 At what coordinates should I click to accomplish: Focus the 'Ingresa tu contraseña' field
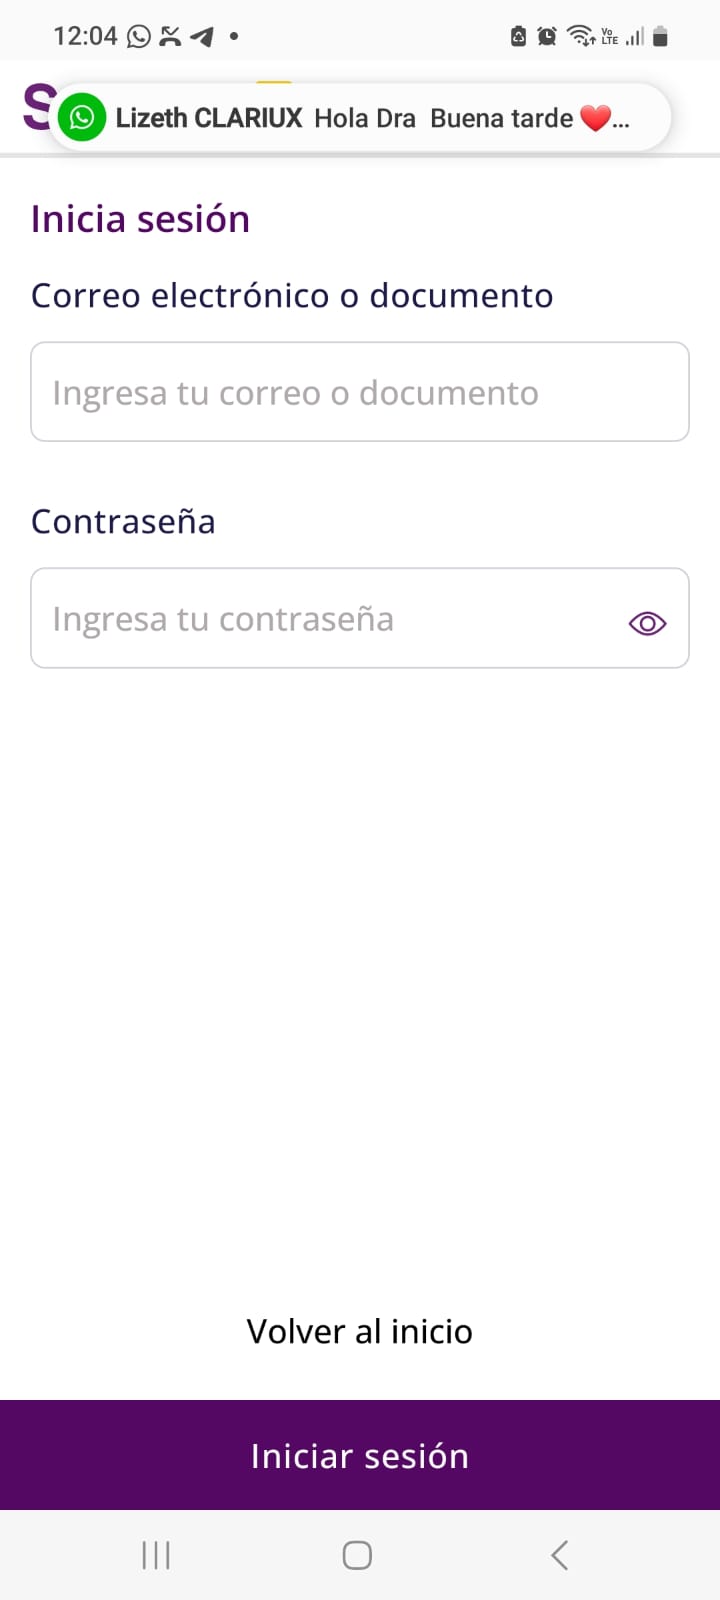pyautogui.click(x=320, y=619)
